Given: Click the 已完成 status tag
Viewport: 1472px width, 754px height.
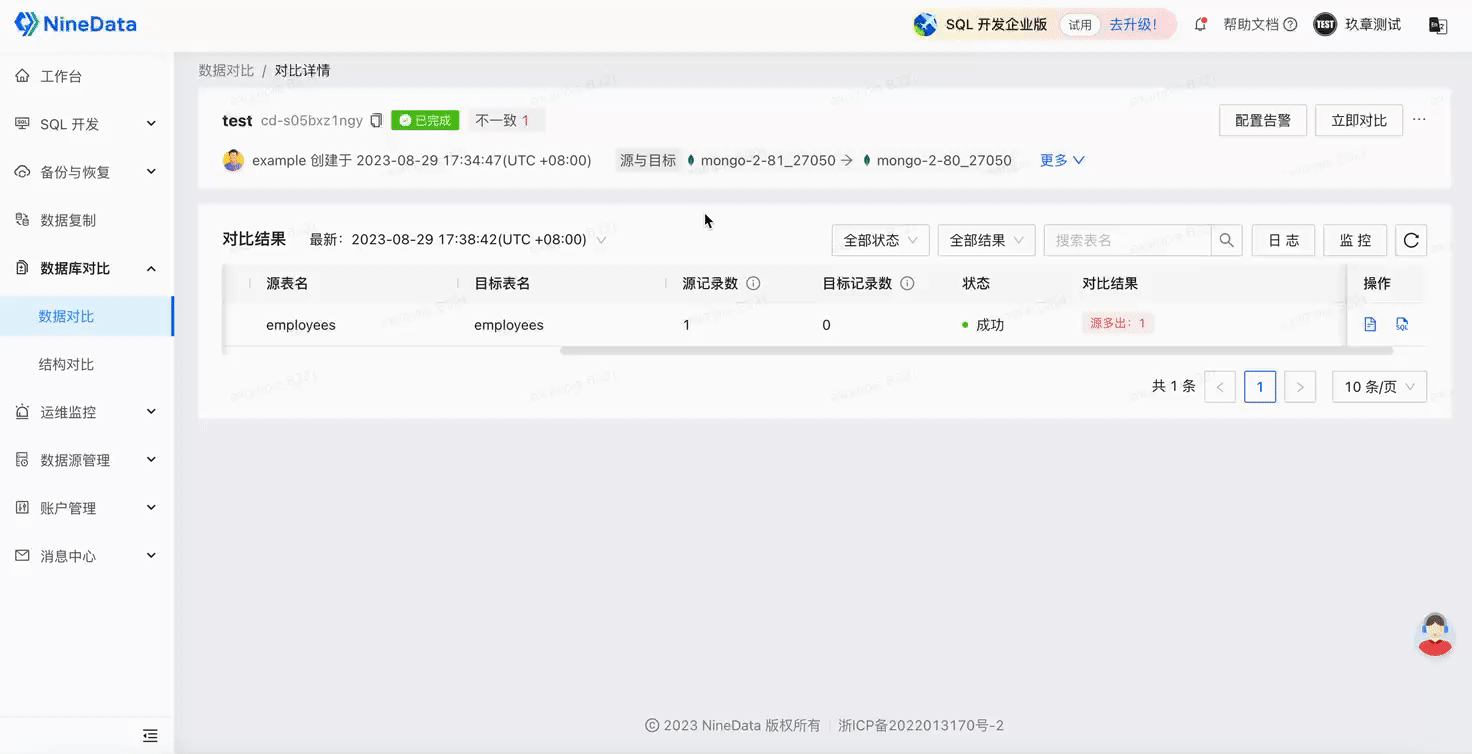Looking at the screenshot, I should coord(425,120).
